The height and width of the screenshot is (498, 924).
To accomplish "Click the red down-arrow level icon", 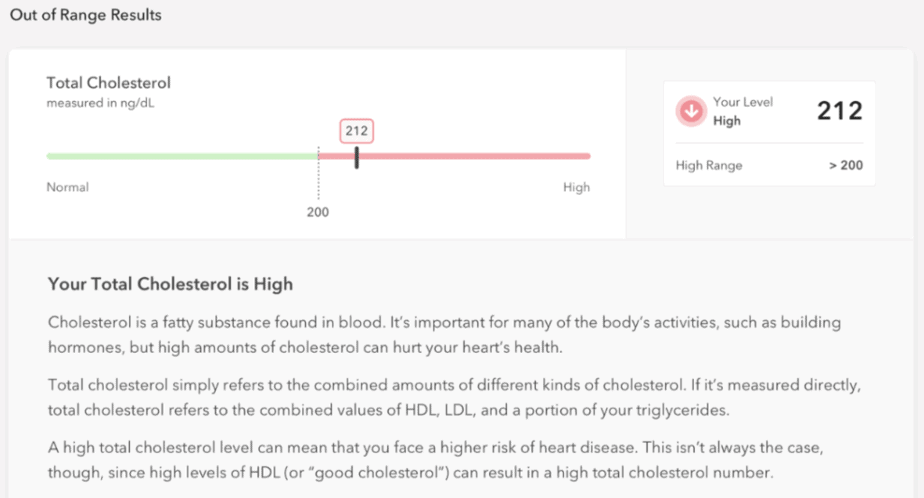I will click(691, 111).
